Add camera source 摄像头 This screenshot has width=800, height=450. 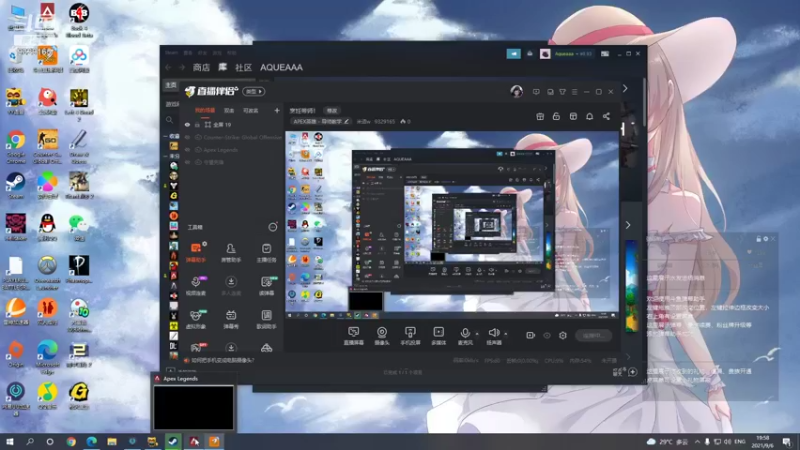pyautogui.click(x=382, y=336)
